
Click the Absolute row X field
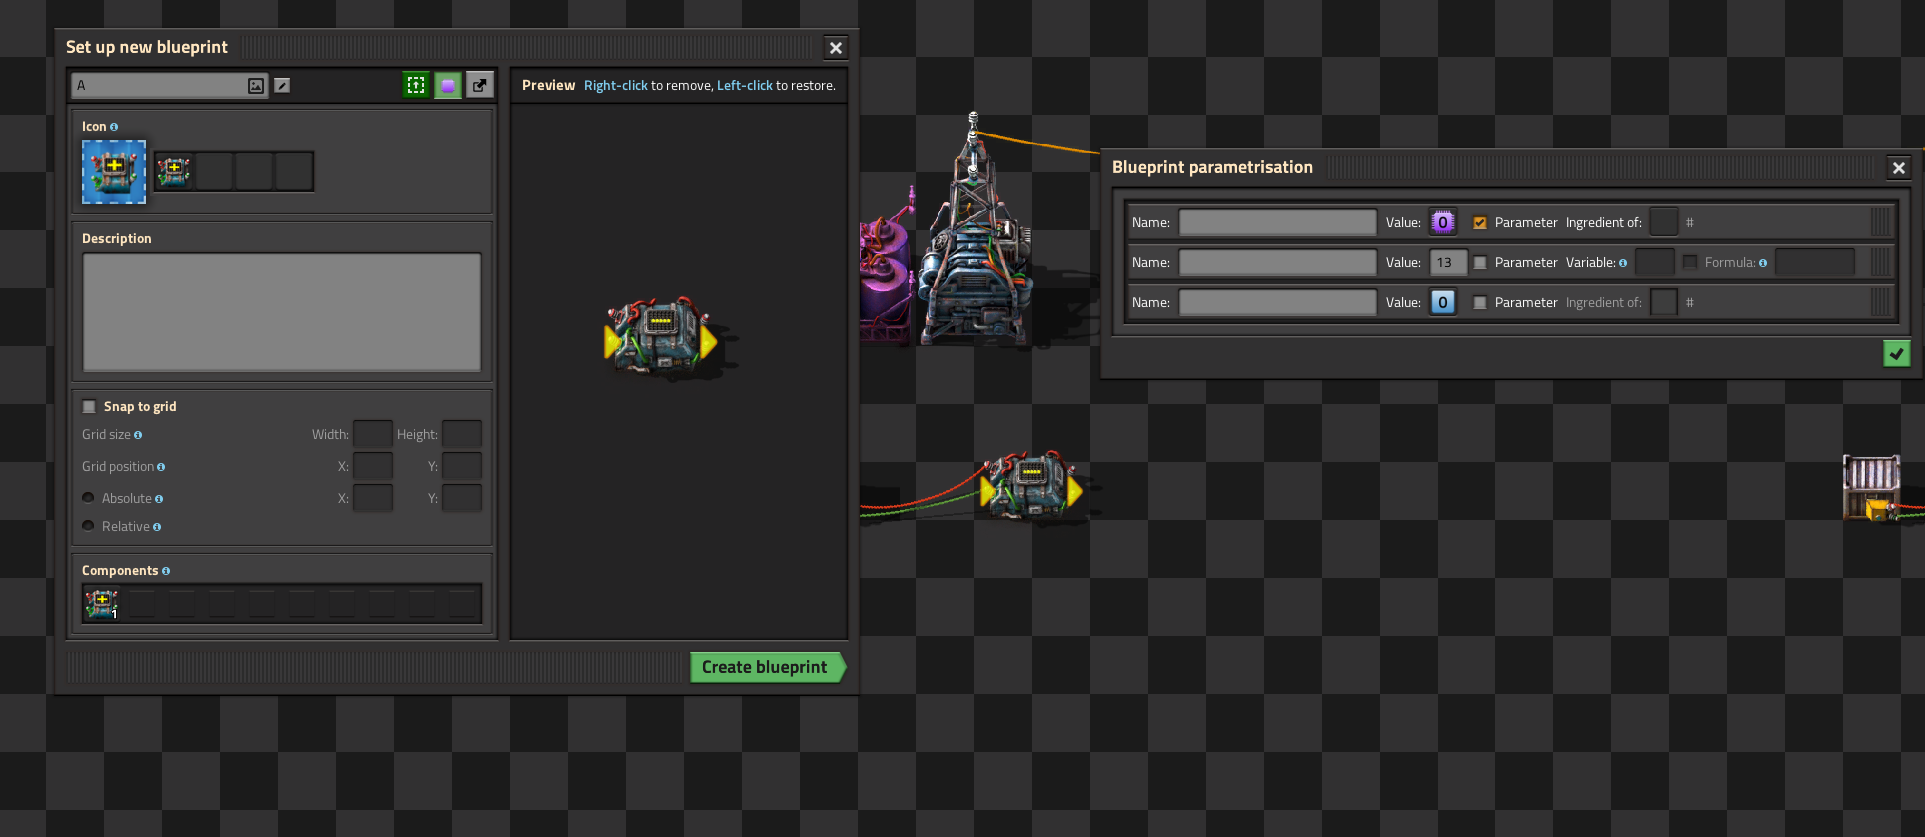point(373,498)
